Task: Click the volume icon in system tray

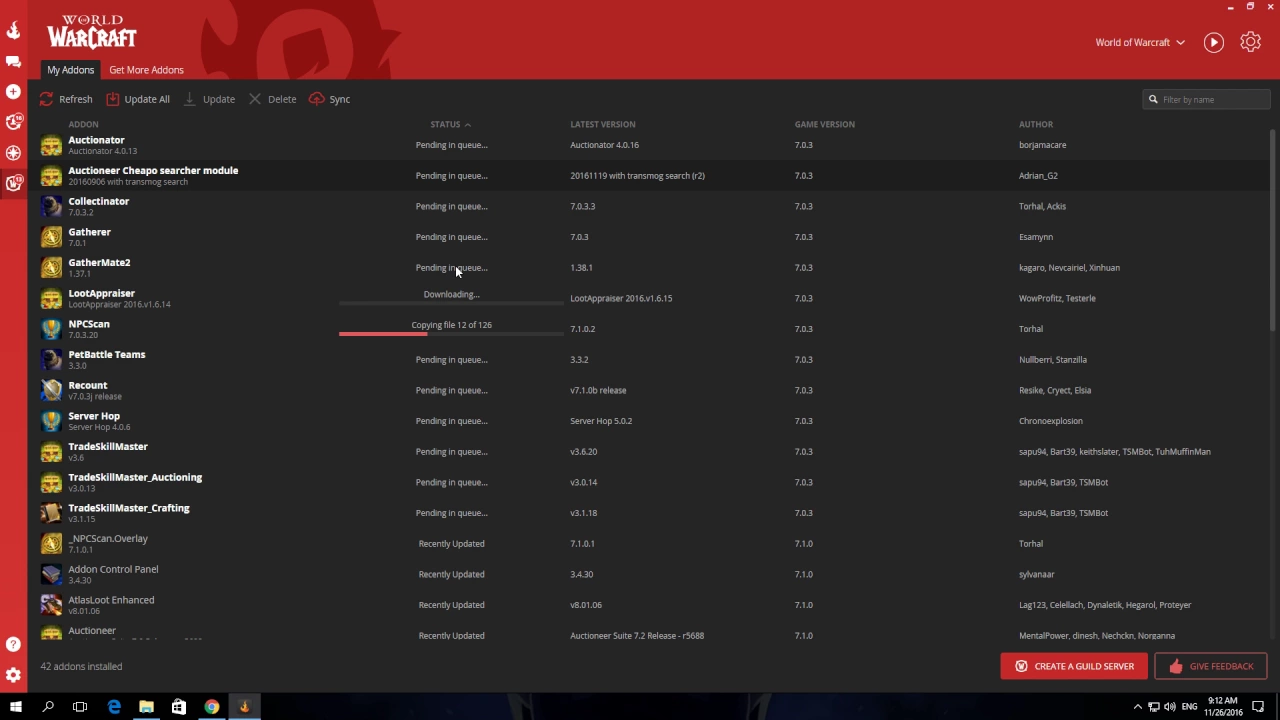Action: [x=1169, y=707]
